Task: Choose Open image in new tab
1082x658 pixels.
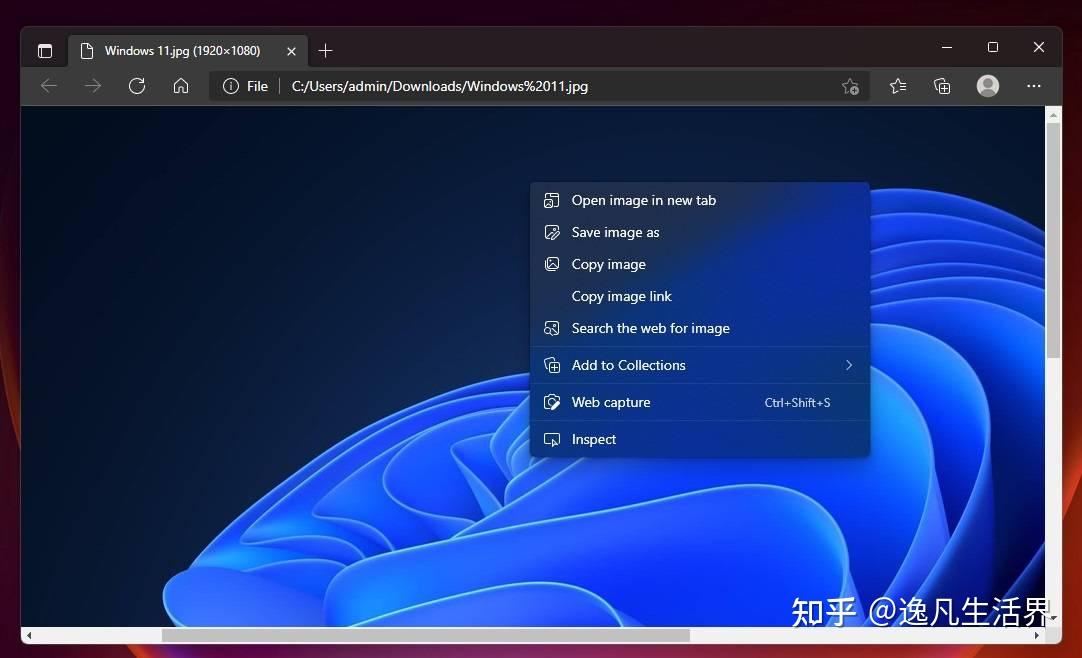Action: coord(643,200)
